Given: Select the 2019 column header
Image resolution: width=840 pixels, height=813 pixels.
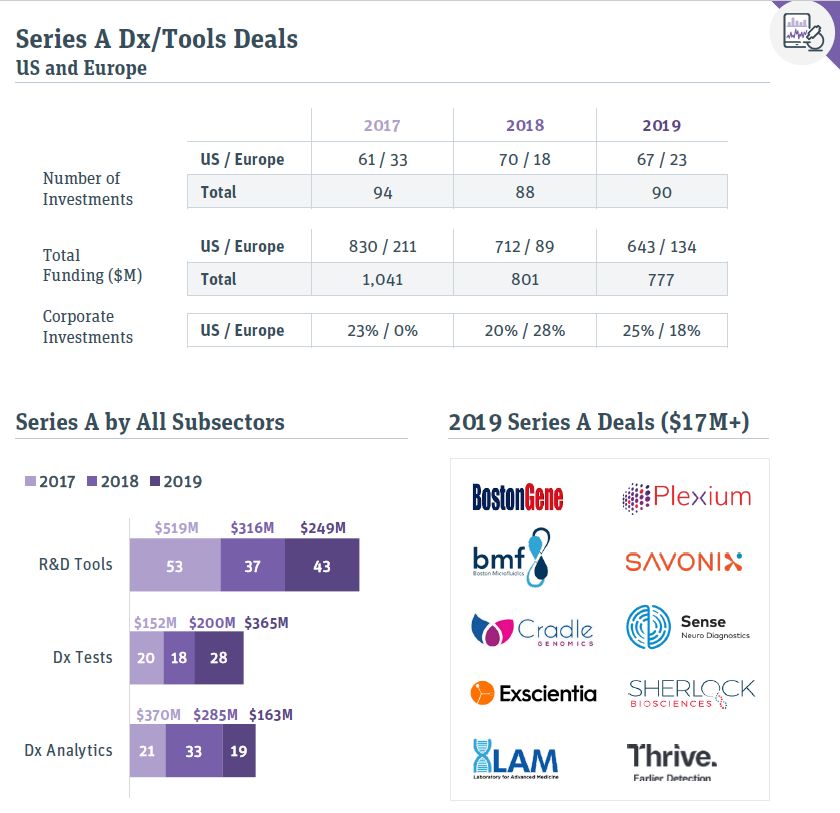Looking at the screenshot, I should coord(662,125).
